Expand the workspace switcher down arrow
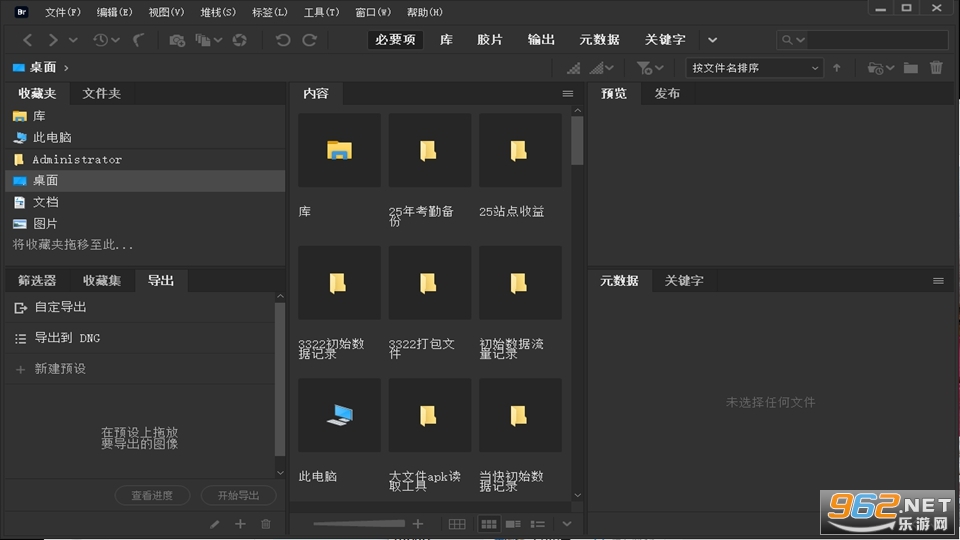Viewport: 960px width, 540px height. pyautogui.click(x=713, y=40)
